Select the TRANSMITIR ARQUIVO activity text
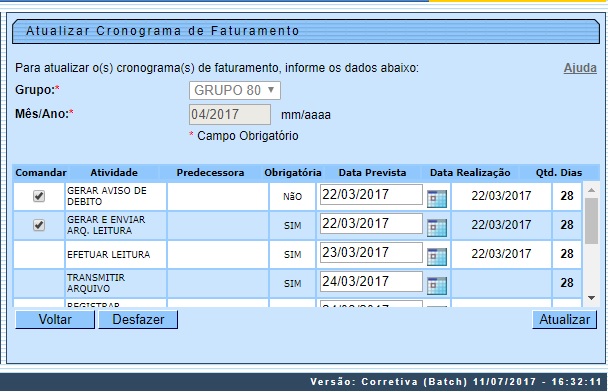This screenshot has width=608, height=392. (96, 283)
